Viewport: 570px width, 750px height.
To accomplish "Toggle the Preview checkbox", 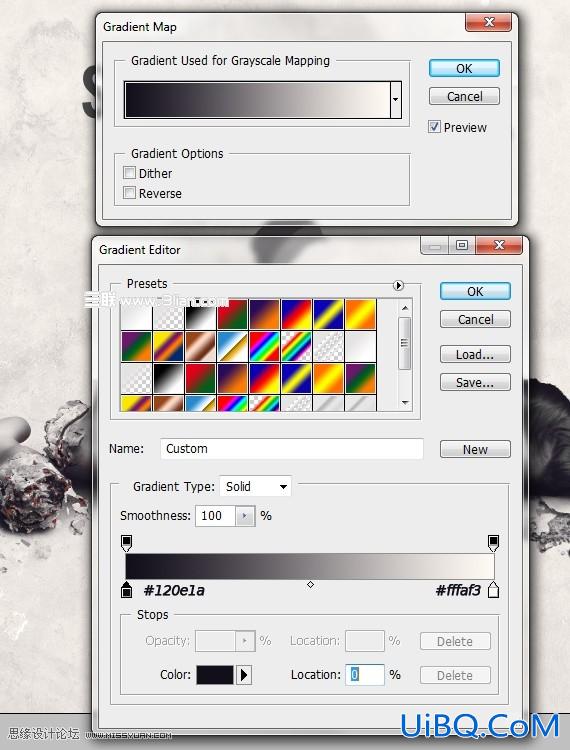I will [434, 127].
